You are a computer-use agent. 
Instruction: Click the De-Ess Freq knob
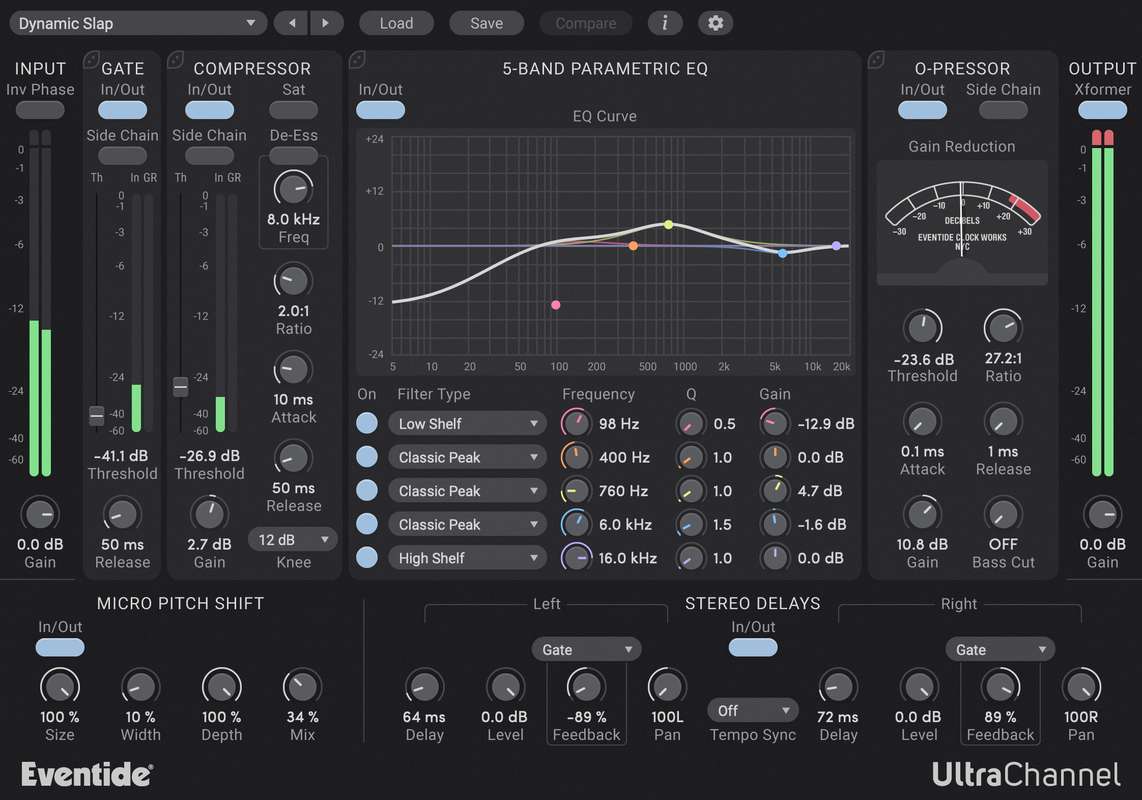pyautogui.click(x=293, y=188)
